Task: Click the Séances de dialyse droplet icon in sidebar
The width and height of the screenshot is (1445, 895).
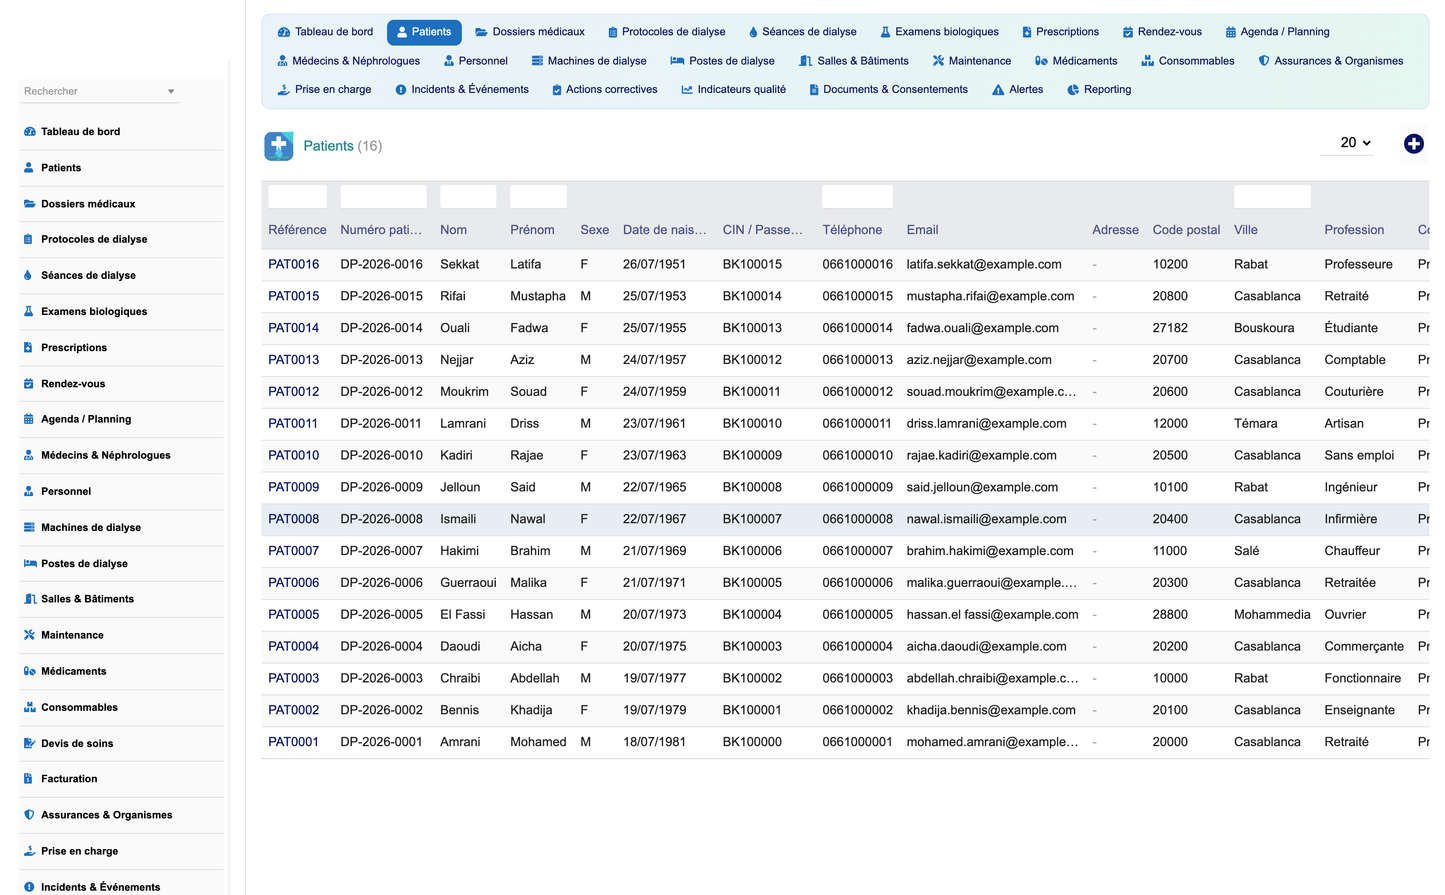Action: point(28,275)
